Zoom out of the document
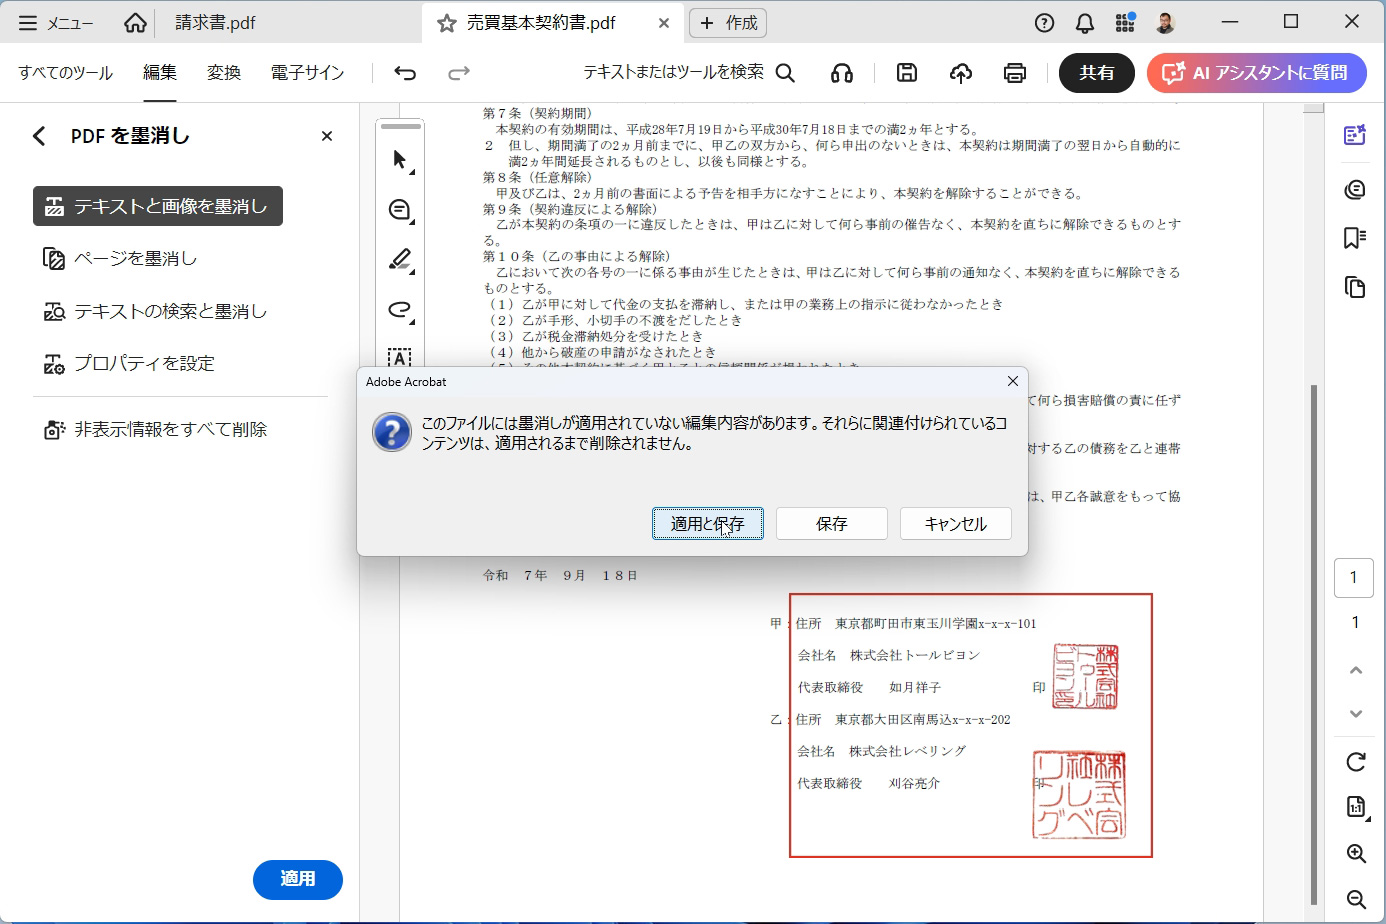 point(1356,899)
